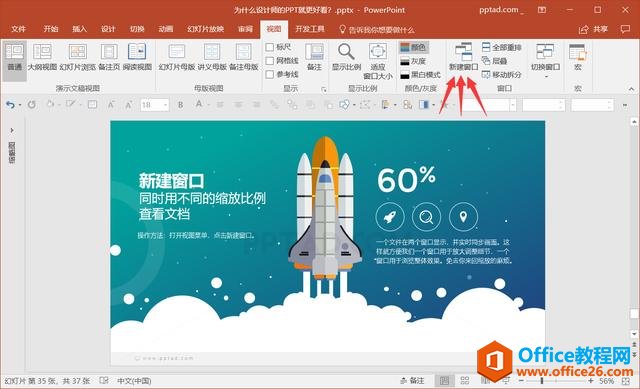Switch to the 开发工具 Developer tab
Viewport: 640px width, 389px height.
click(310, 29)
